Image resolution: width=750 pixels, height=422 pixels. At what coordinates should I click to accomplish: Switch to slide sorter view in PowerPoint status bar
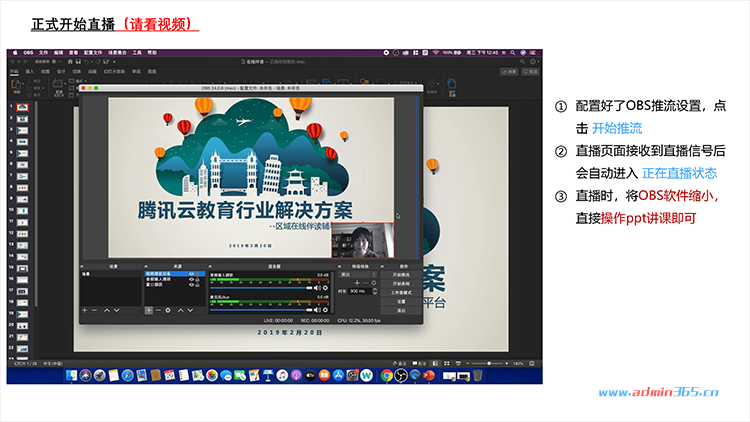447,364
